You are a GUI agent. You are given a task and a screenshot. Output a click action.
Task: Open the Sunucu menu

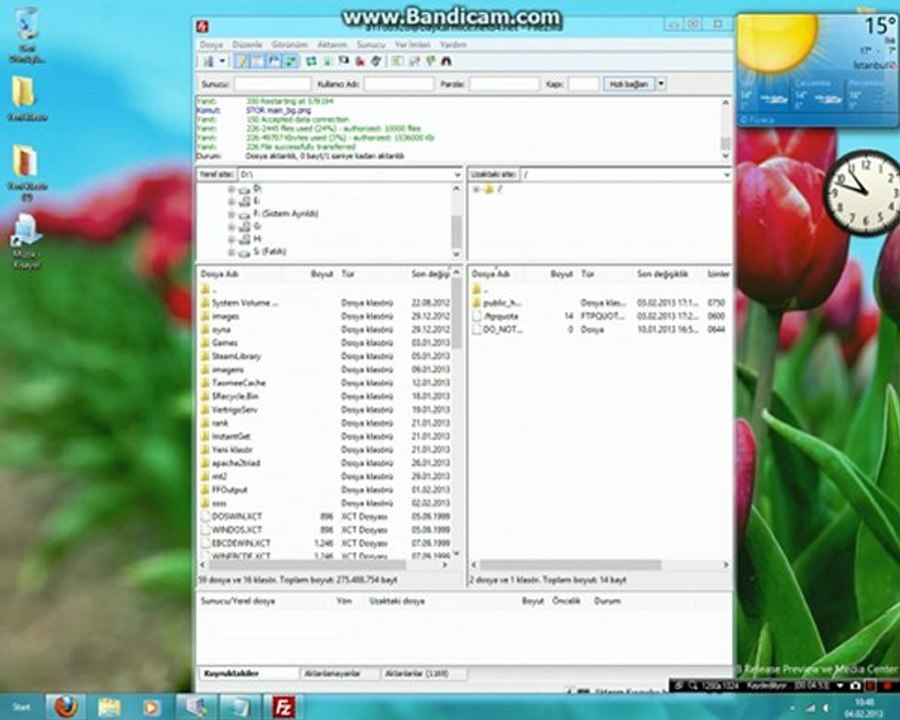pyautogui.click(x=371, y=44)
